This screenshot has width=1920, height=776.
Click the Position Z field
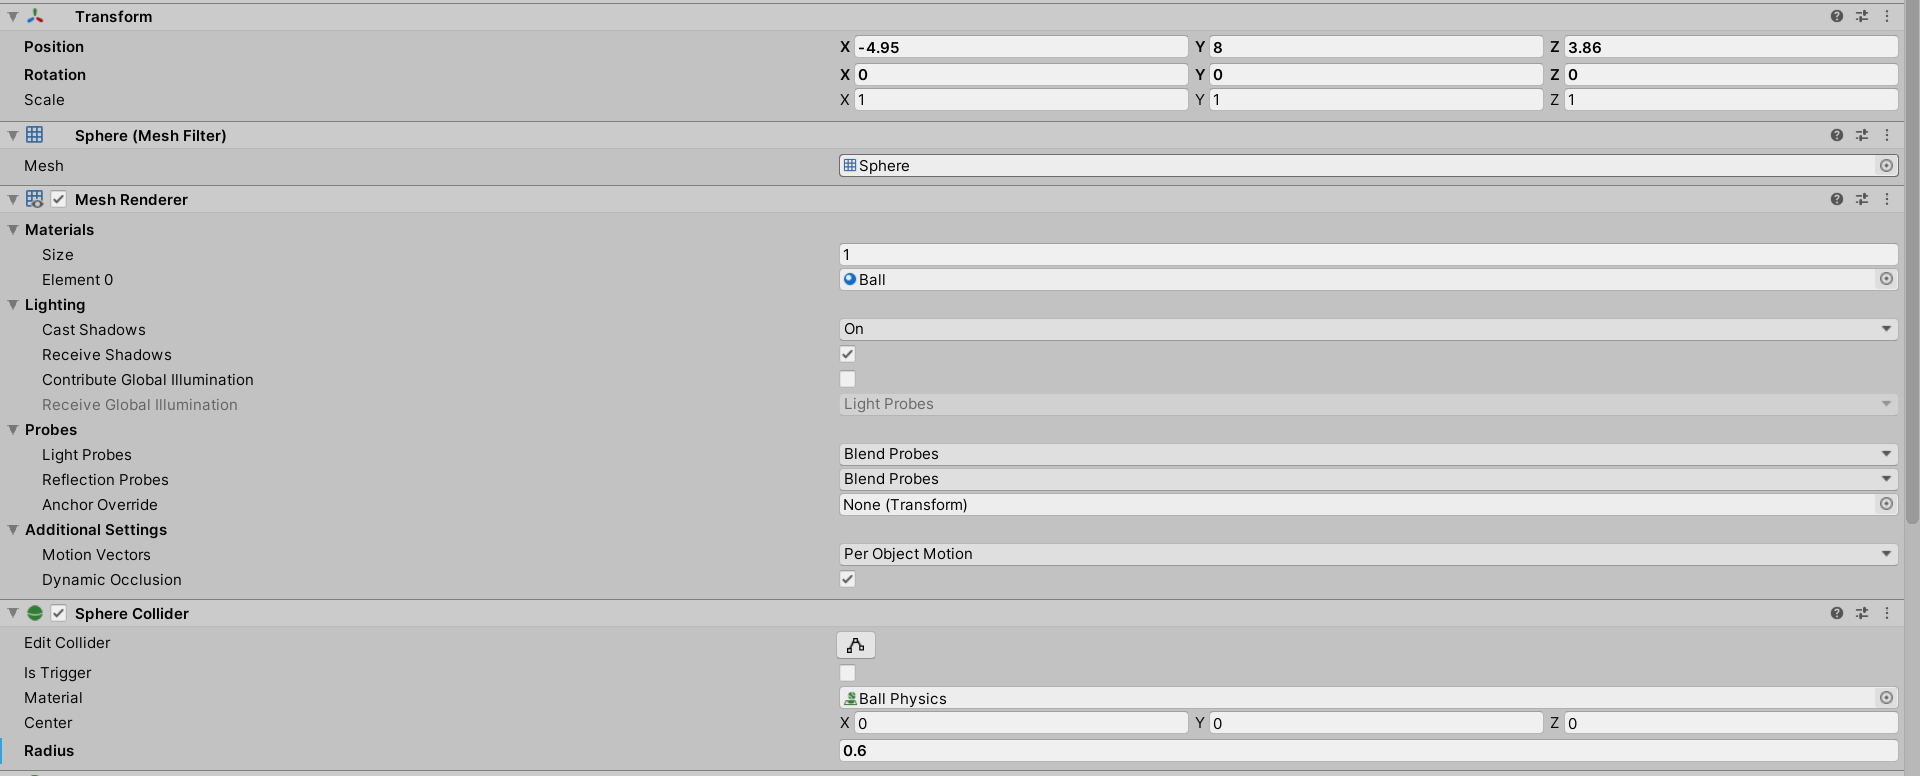point(1731,47)
